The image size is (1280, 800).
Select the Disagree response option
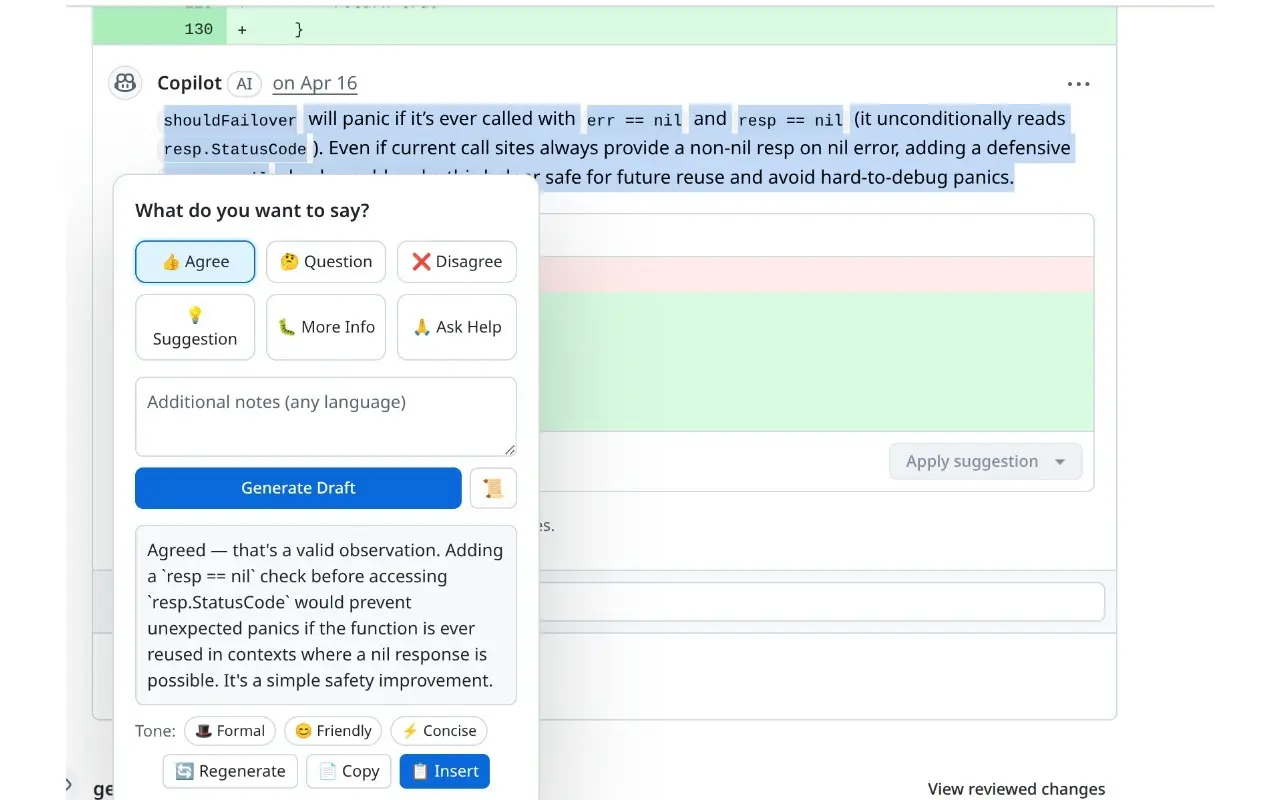(457, 262)
